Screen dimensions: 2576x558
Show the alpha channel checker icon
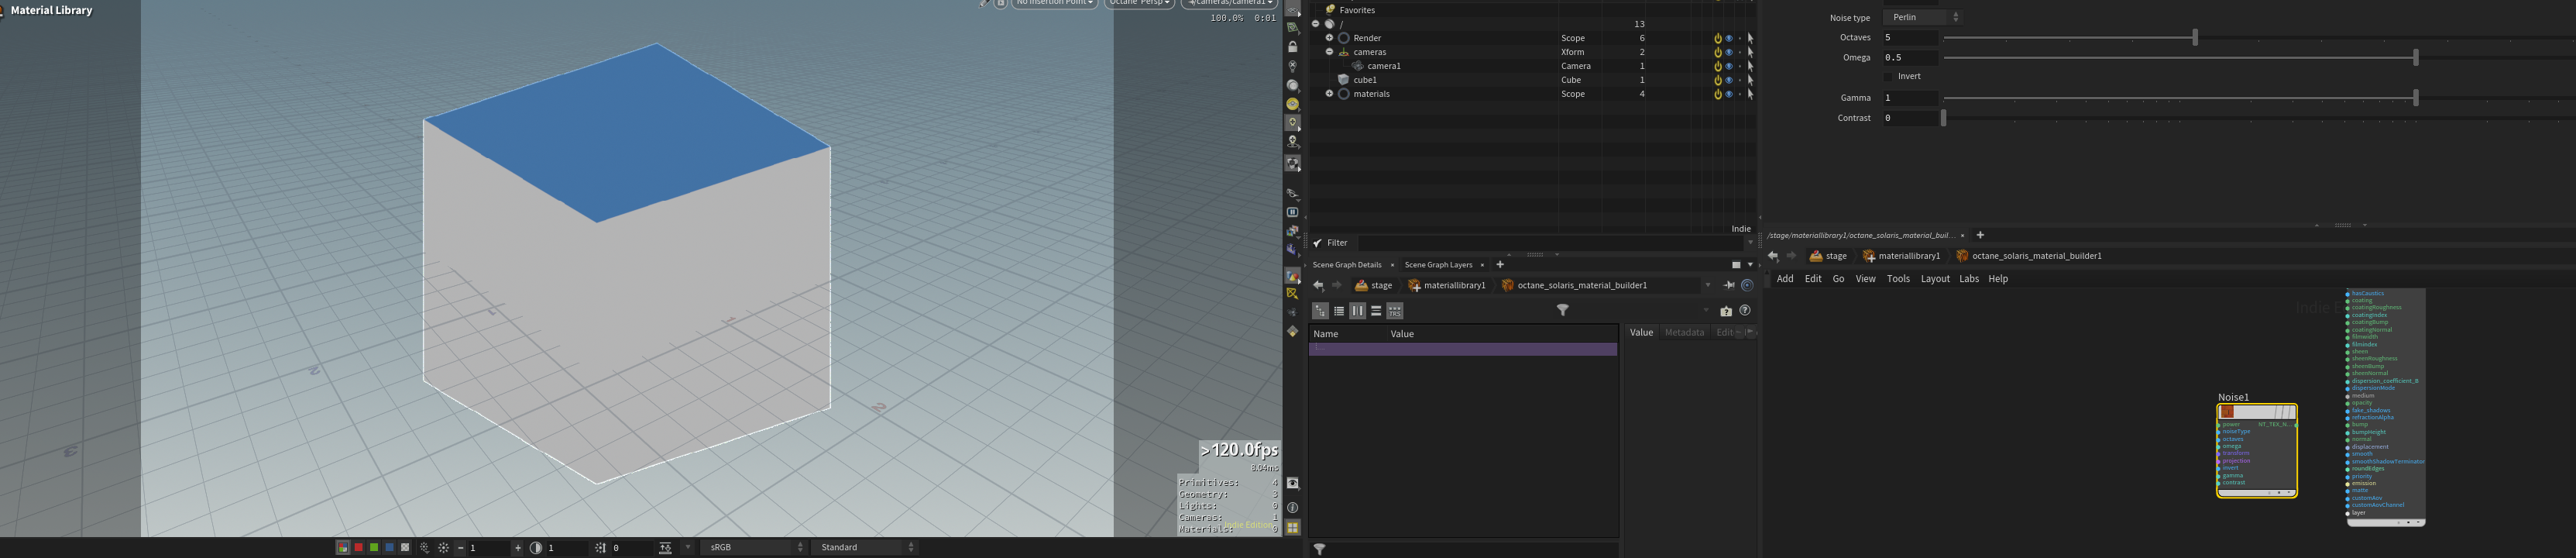[x=405, y=548]
